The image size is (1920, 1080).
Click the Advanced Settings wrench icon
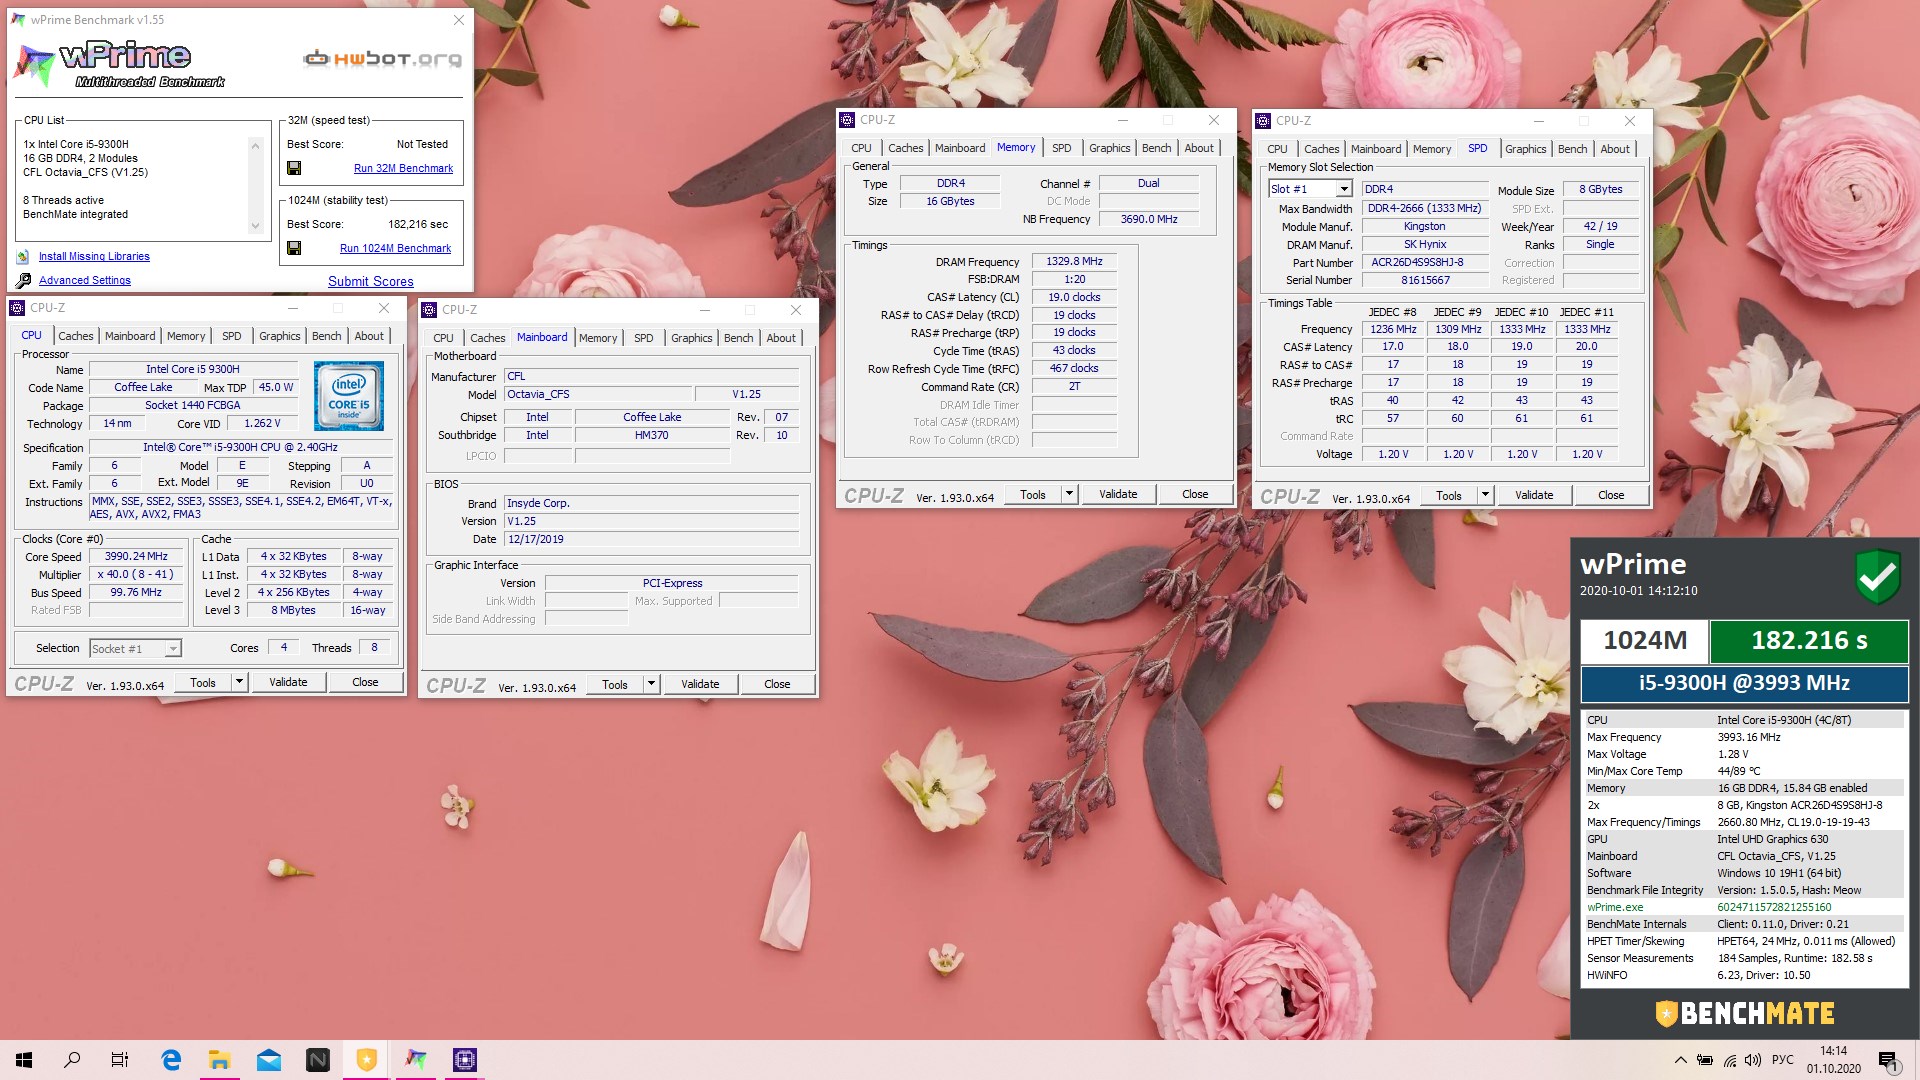(x=23, y=281)
